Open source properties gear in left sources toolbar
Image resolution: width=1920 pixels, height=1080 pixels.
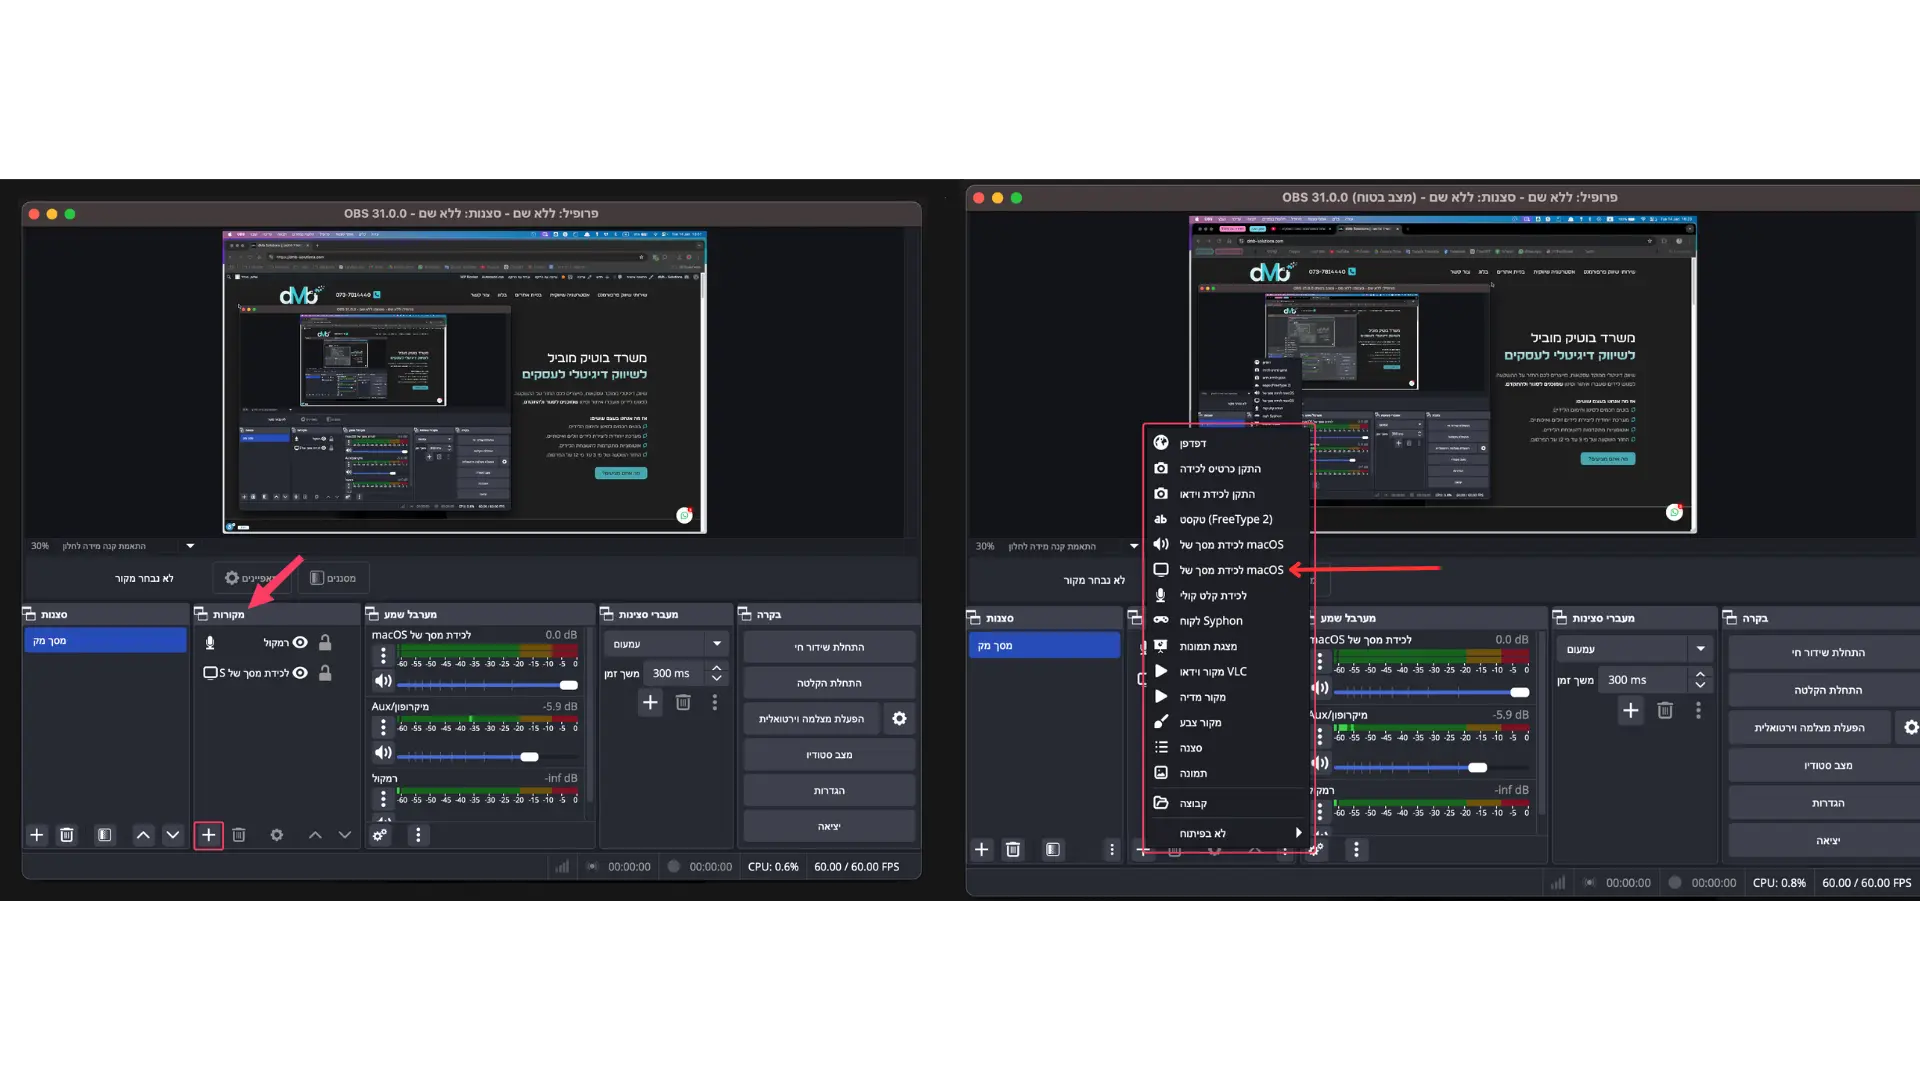coord(277,835)
